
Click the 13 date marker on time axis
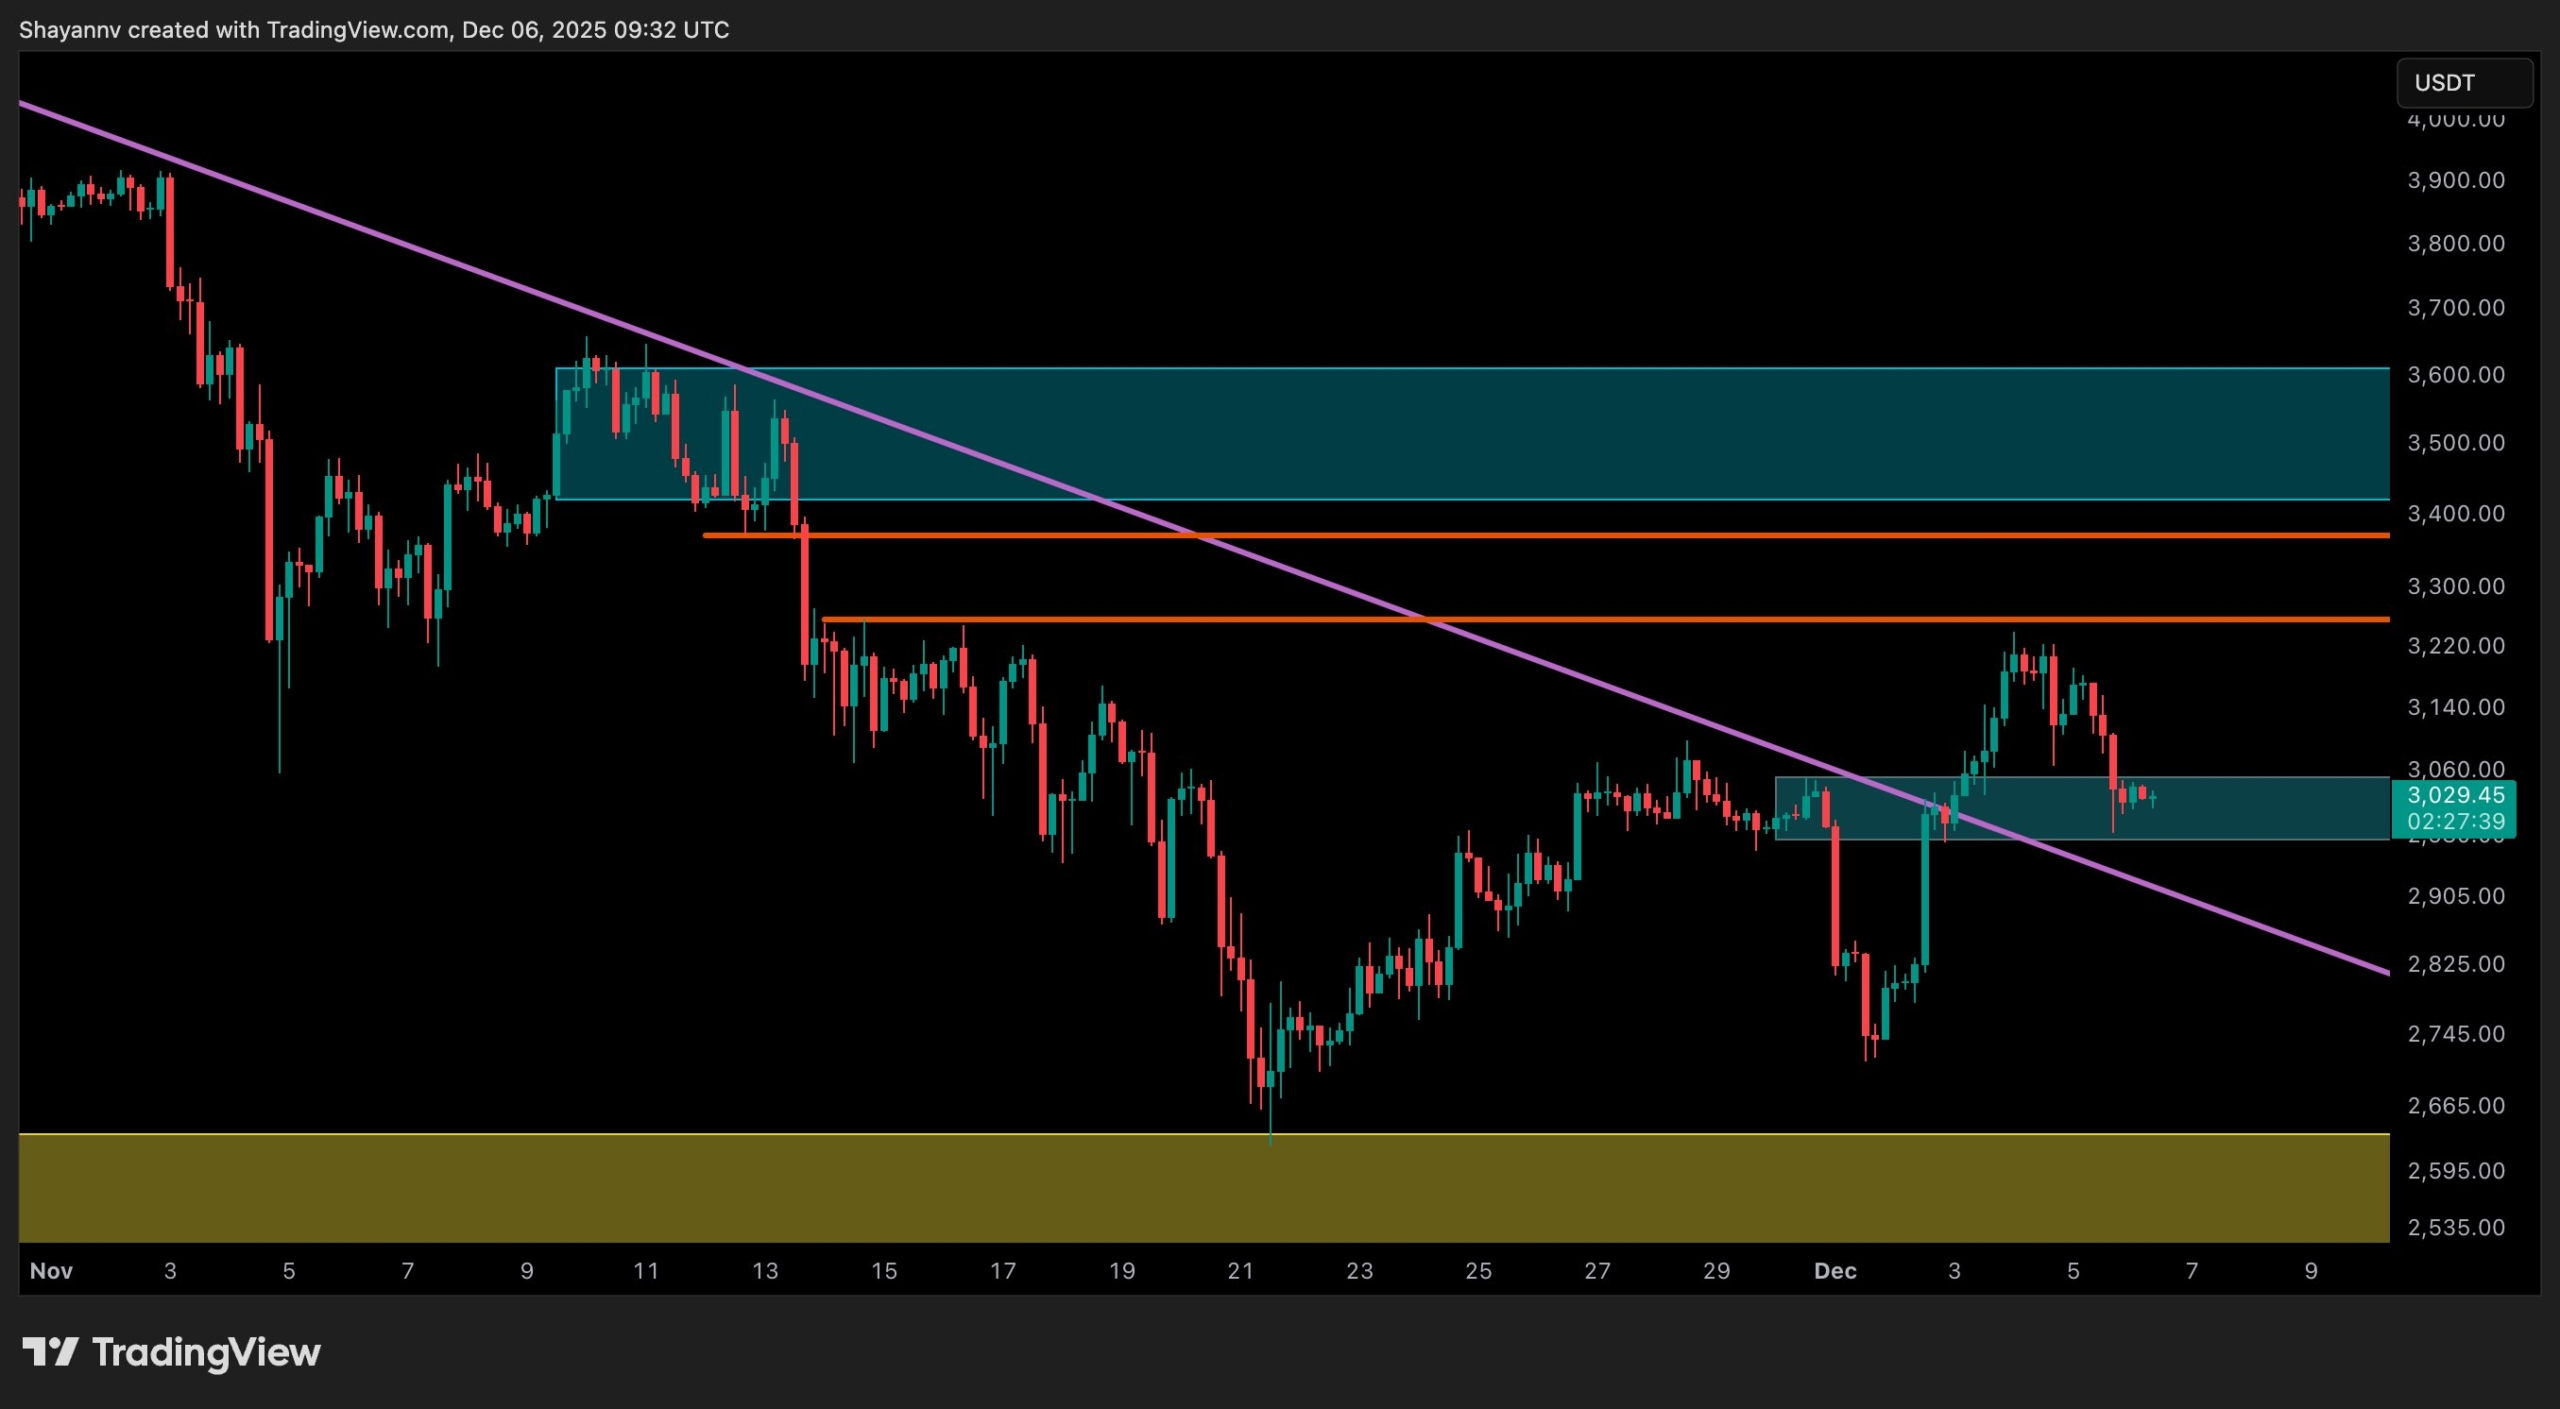(x=765, y=1270)
